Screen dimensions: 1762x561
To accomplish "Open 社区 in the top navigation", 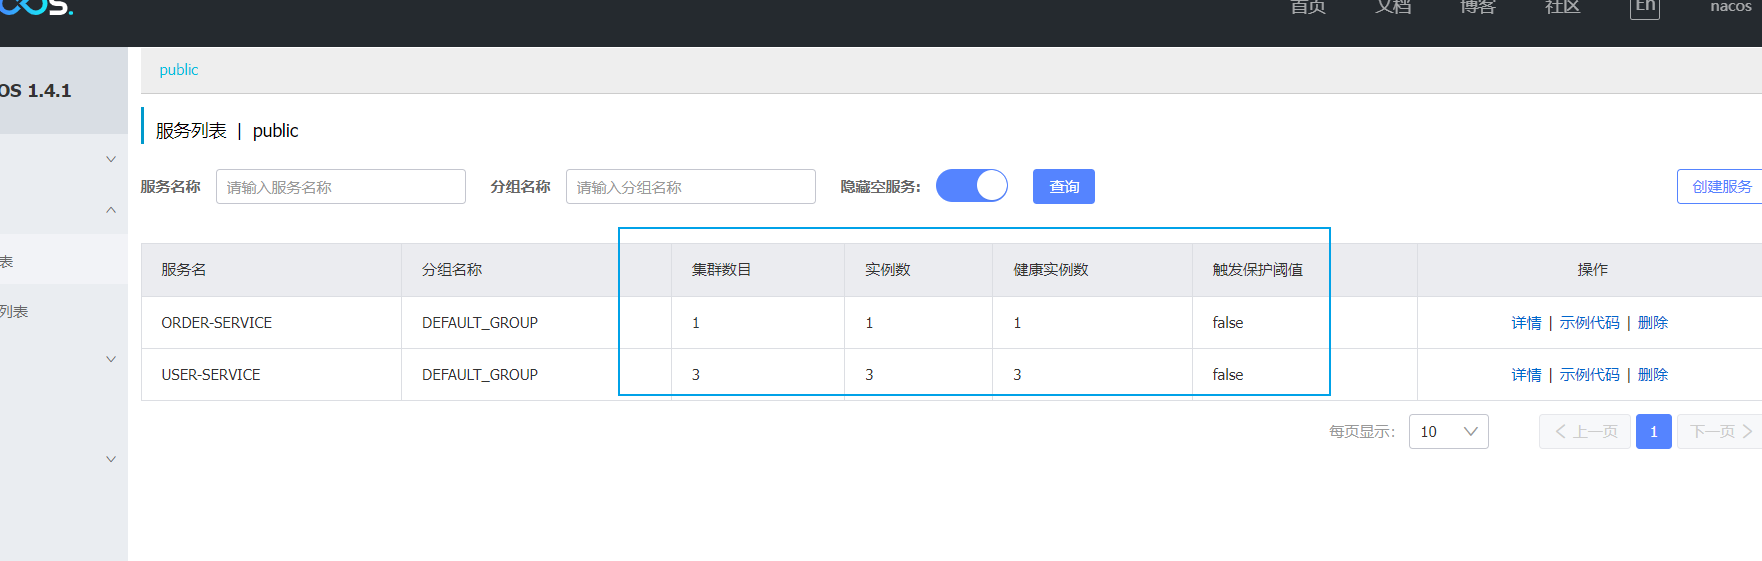I will 1562,8.
